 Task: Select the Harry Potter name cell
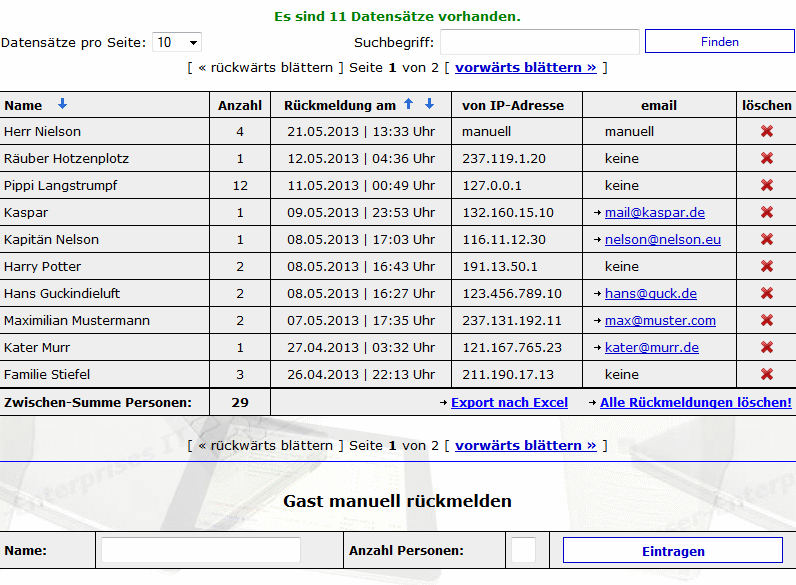105,266
